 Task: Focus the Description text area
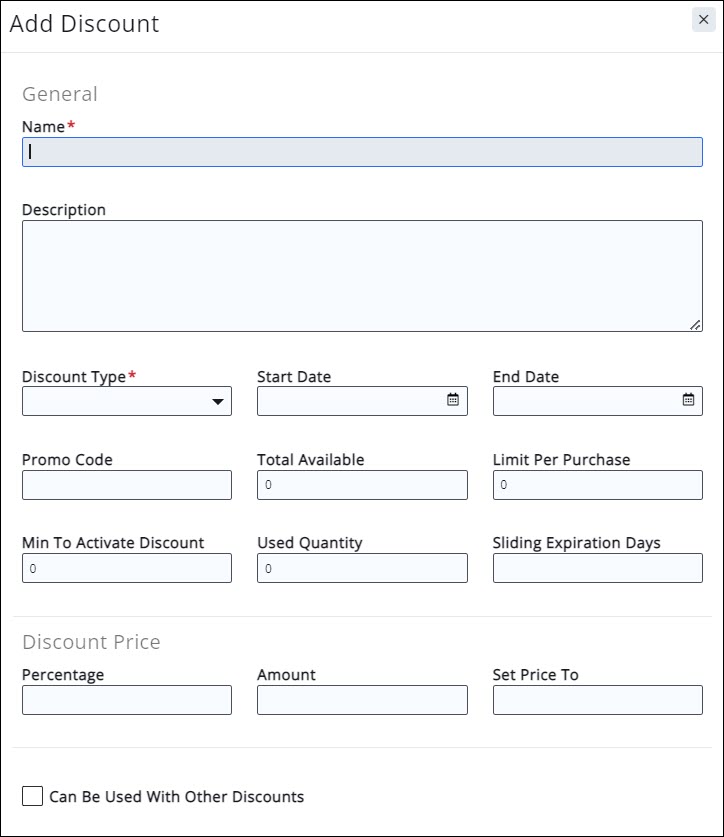(x=362, y=276)
